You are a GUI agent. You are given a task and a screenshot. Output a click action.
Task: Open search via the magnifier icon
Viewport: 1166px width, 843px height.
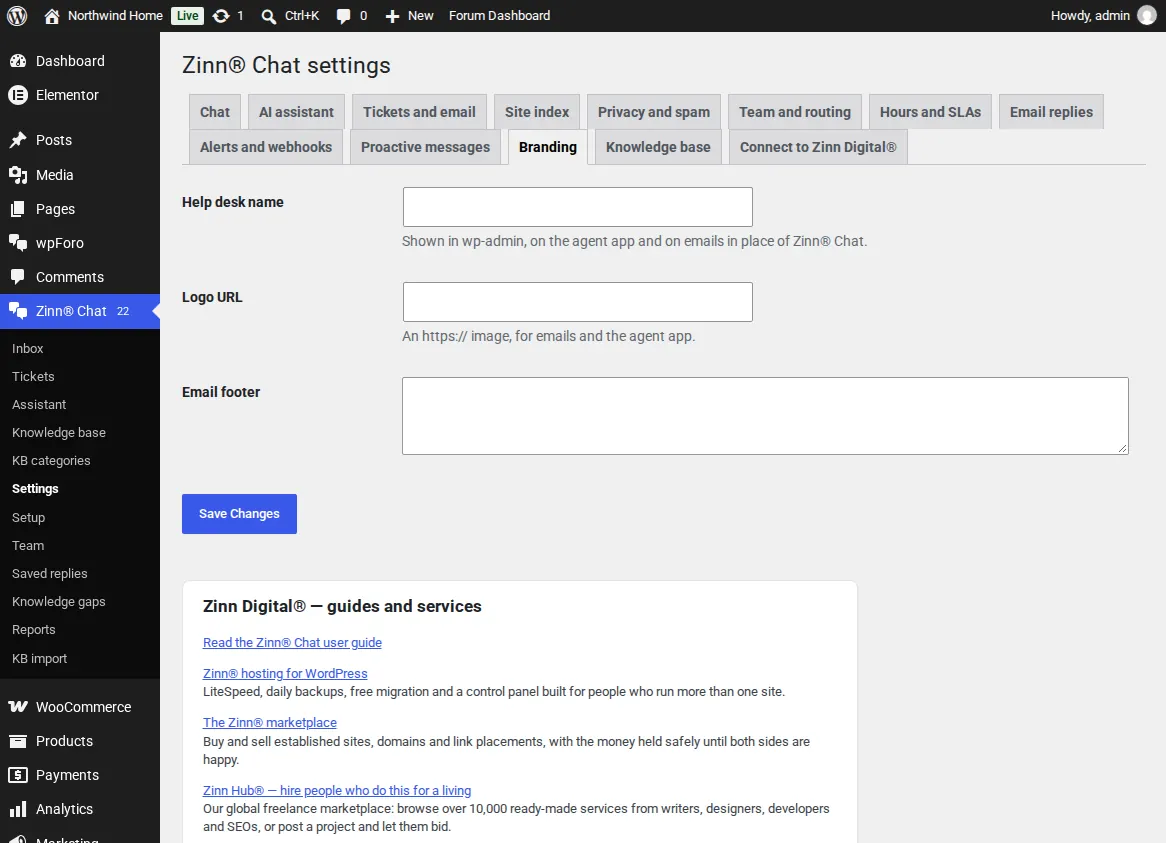(268, 16)
